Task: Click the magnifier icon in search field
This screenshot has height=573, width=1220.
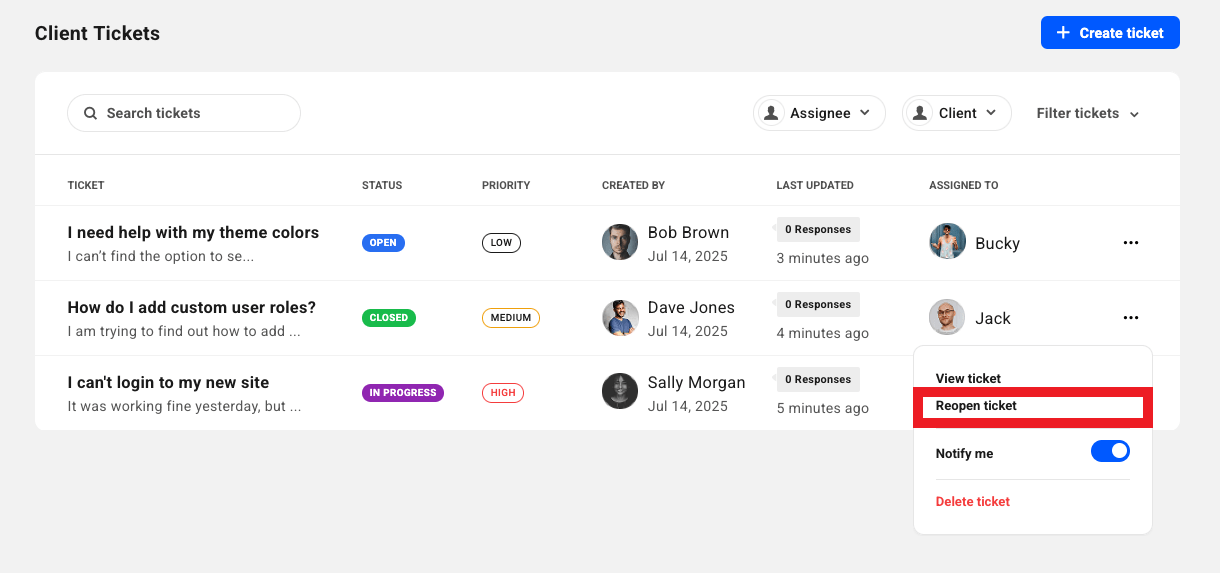Action: click(90, 113)
